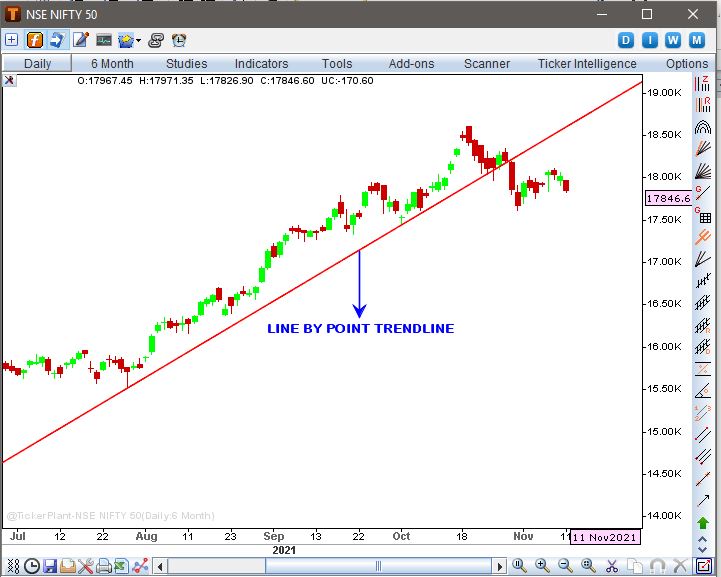Switch to the W weekly timeframe button

[x=673, y=40]
